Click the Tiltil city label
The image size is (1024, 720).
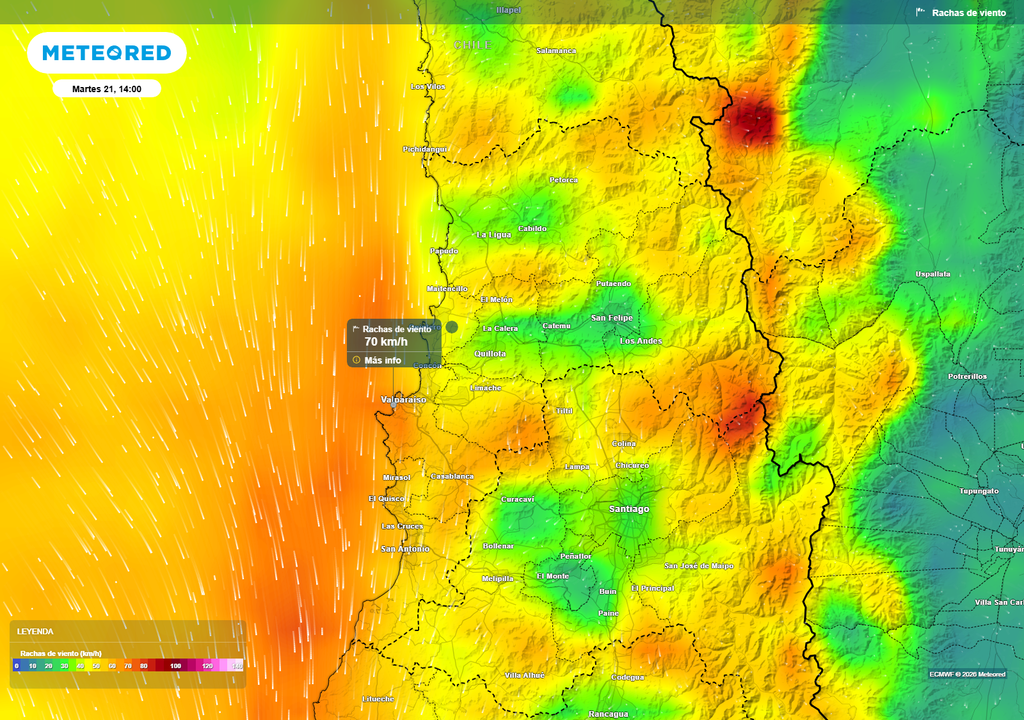pyautogui.click(x=564, y=411)
